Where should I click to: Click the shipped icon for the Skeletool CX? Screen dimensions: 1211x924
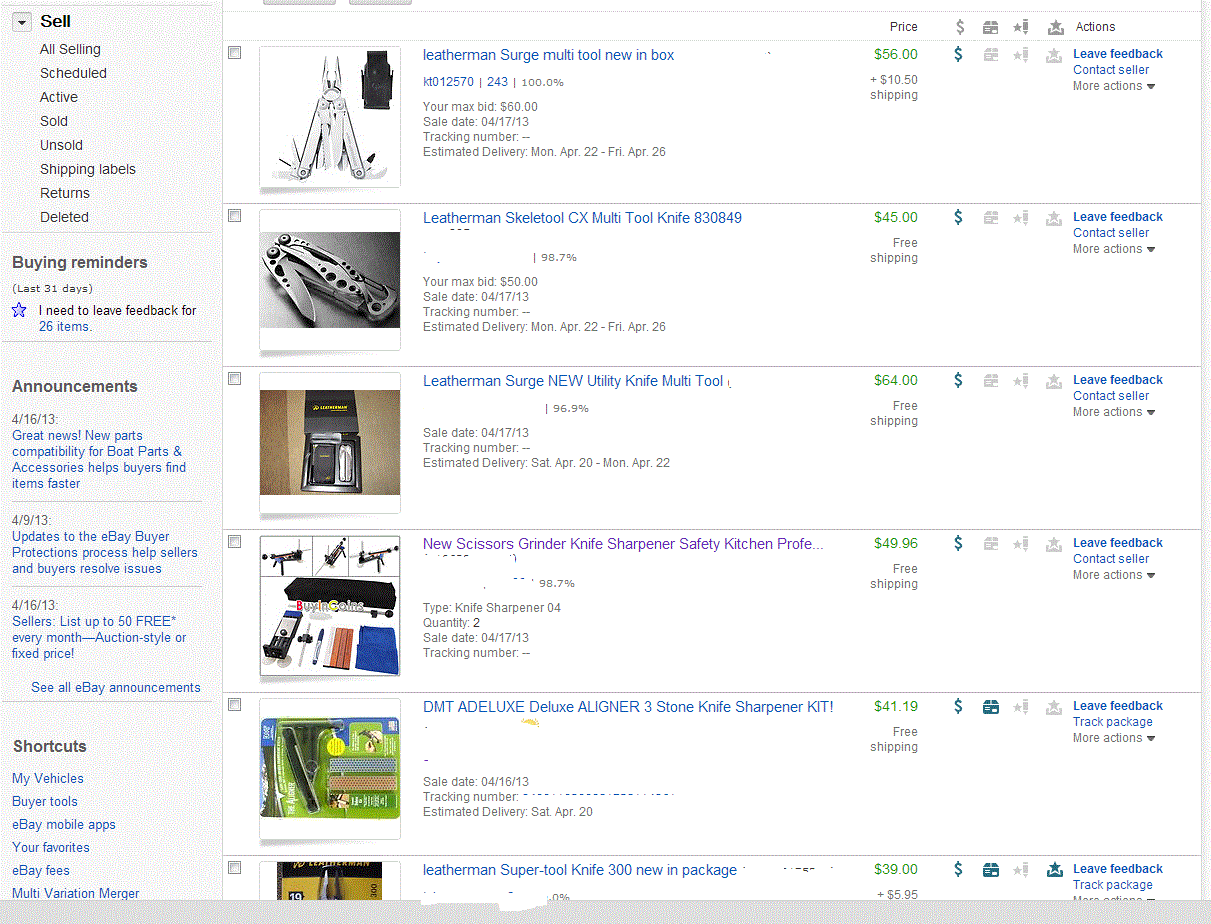(x=990, y=217)
